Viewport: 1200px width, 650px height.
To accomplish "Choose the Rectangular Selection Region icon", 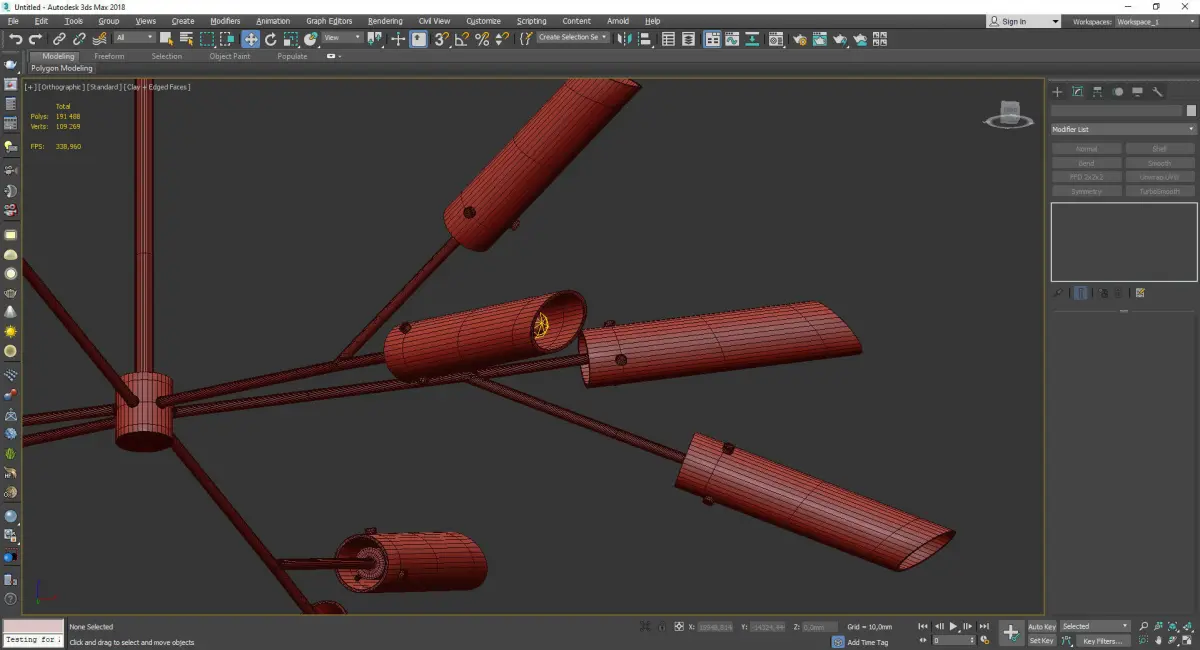I will click(x=207, y=39).
